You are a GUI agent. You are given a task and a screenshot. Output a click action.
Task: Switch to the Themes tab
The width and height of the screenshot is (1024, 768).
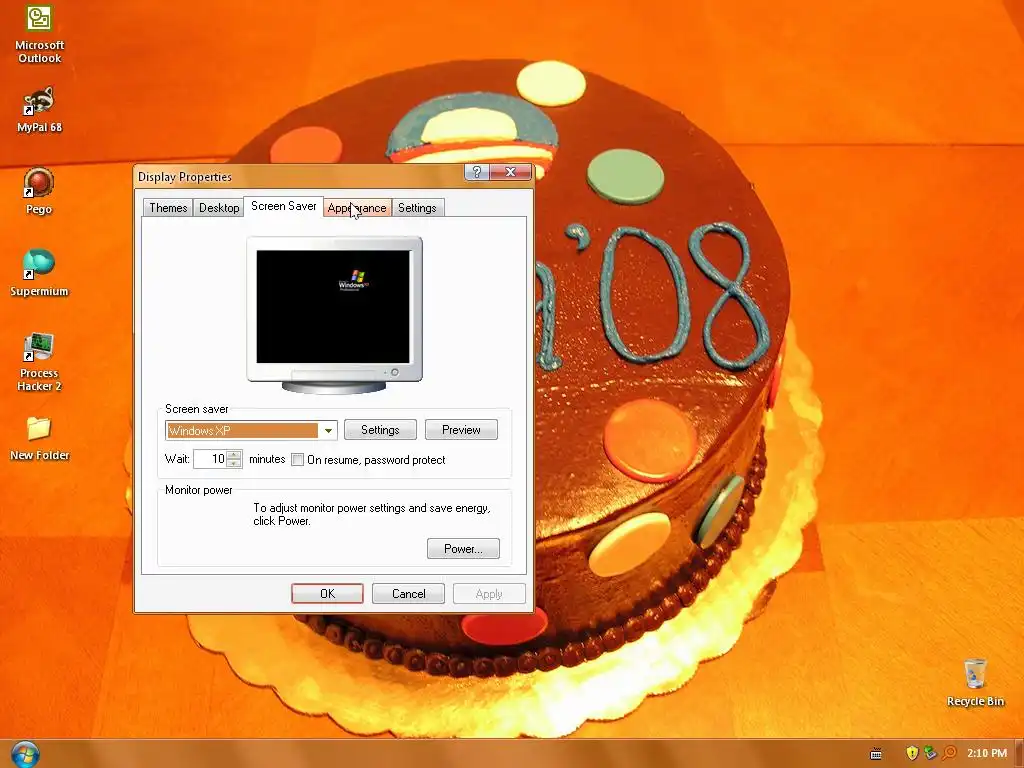[168, 208]
